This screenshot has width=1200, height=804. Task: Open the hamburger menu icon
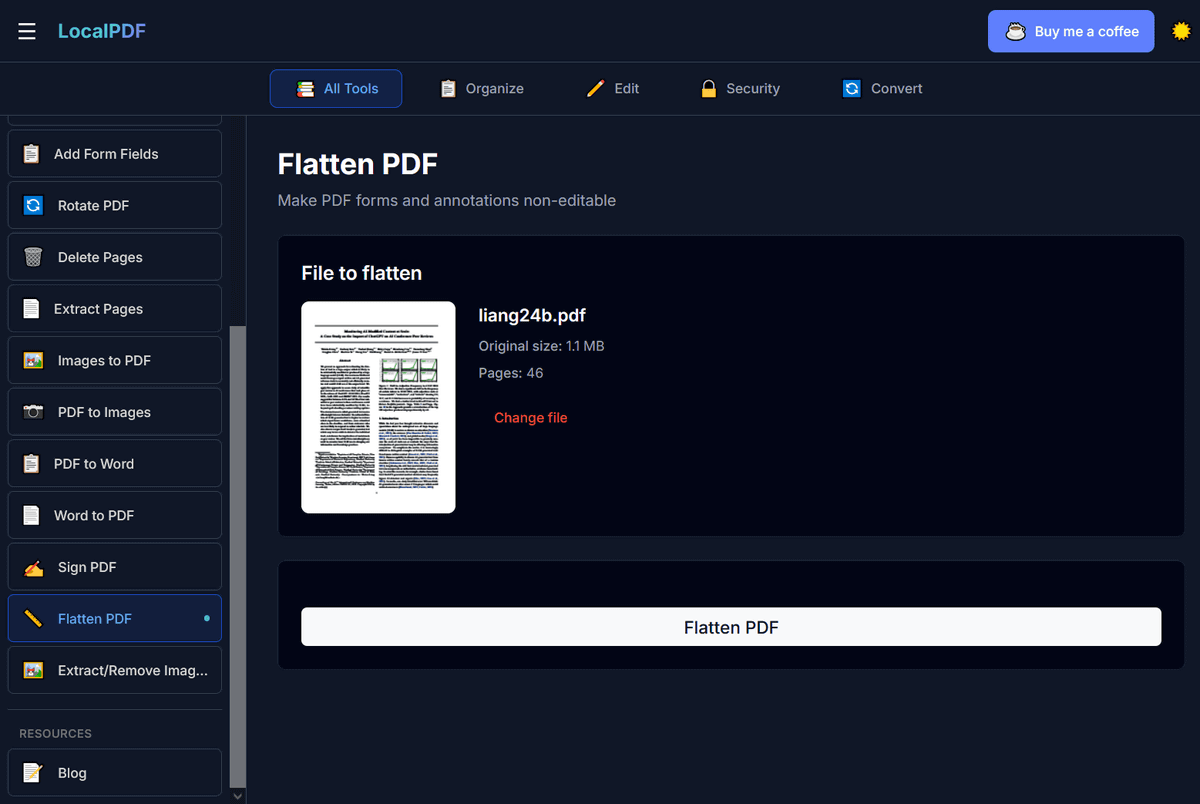point(27,31)
